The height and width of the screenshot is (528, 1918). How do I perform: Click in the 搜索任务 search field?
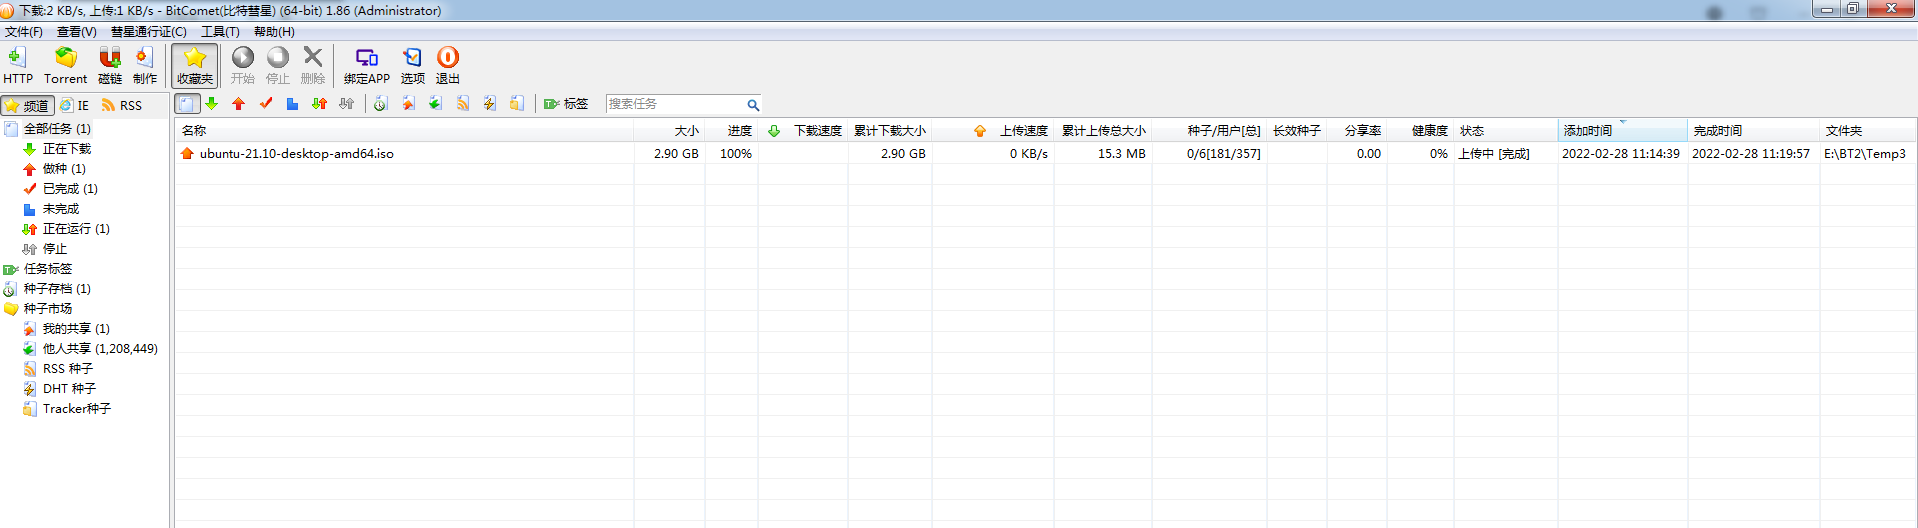point(675,104)
